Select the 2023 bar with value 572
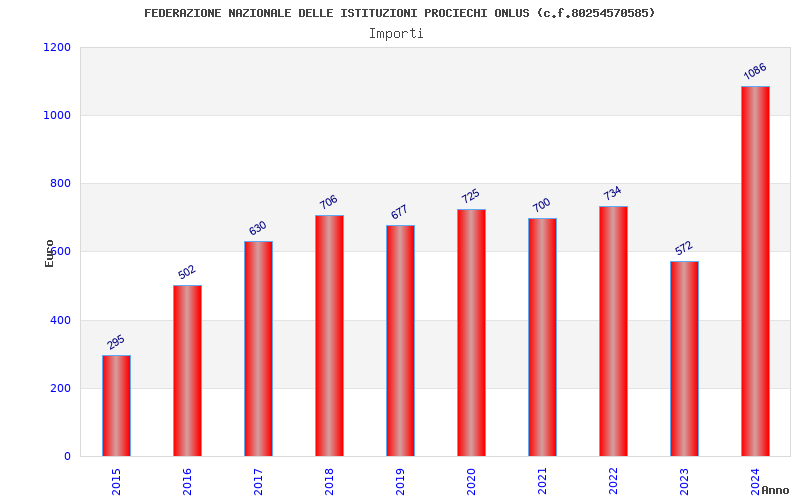Image resolution: width=800 pixels, height=500 pixels. coord(684,359)
